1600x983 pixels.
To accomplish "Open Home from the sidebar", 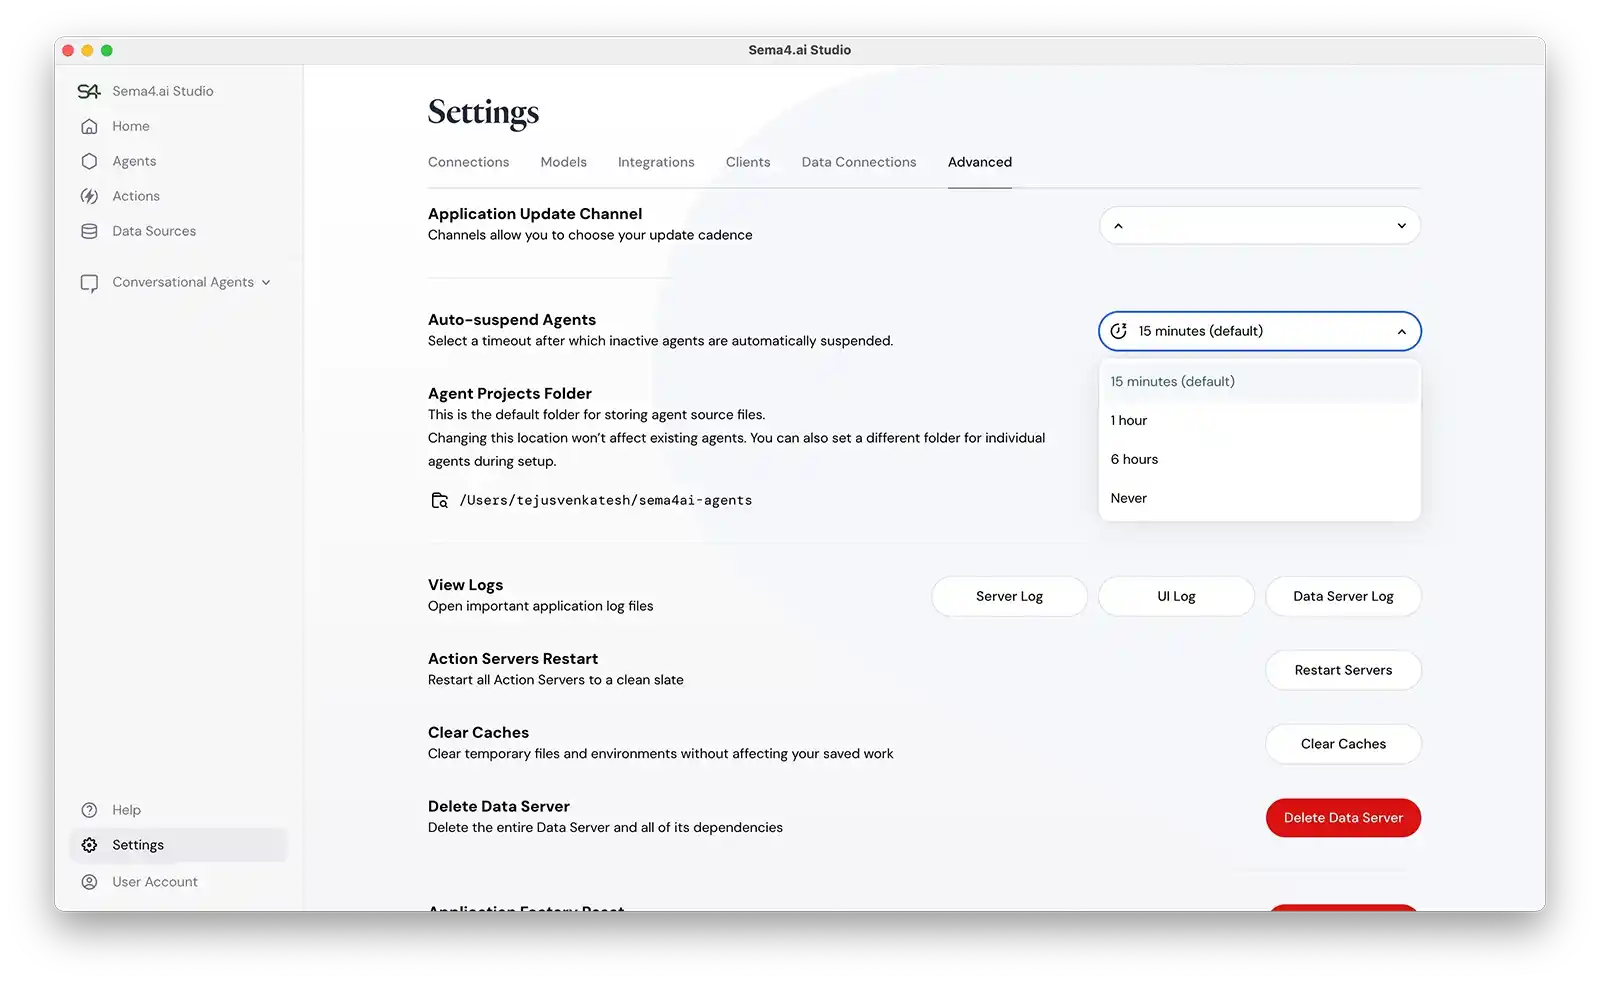I will pyautogui.click(x=129, y=126).
